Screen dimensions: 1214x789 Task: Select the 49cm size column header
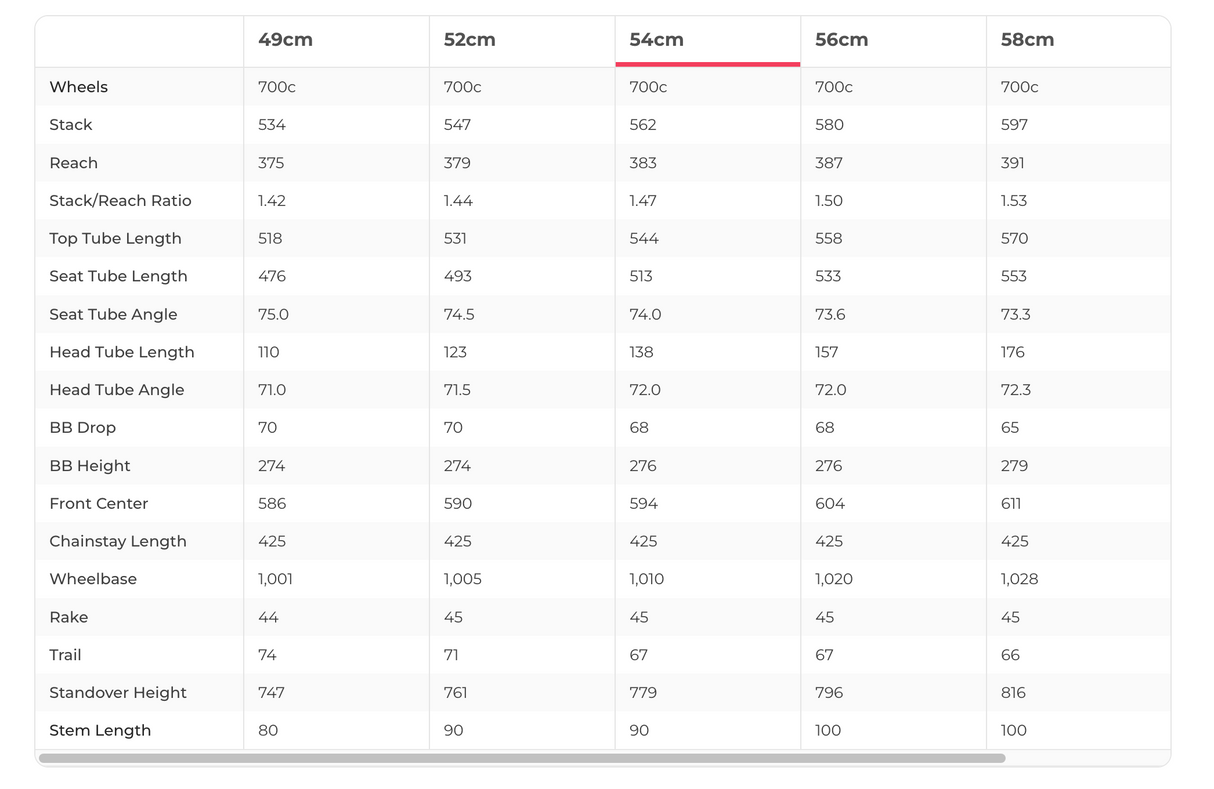coord(285,40)
